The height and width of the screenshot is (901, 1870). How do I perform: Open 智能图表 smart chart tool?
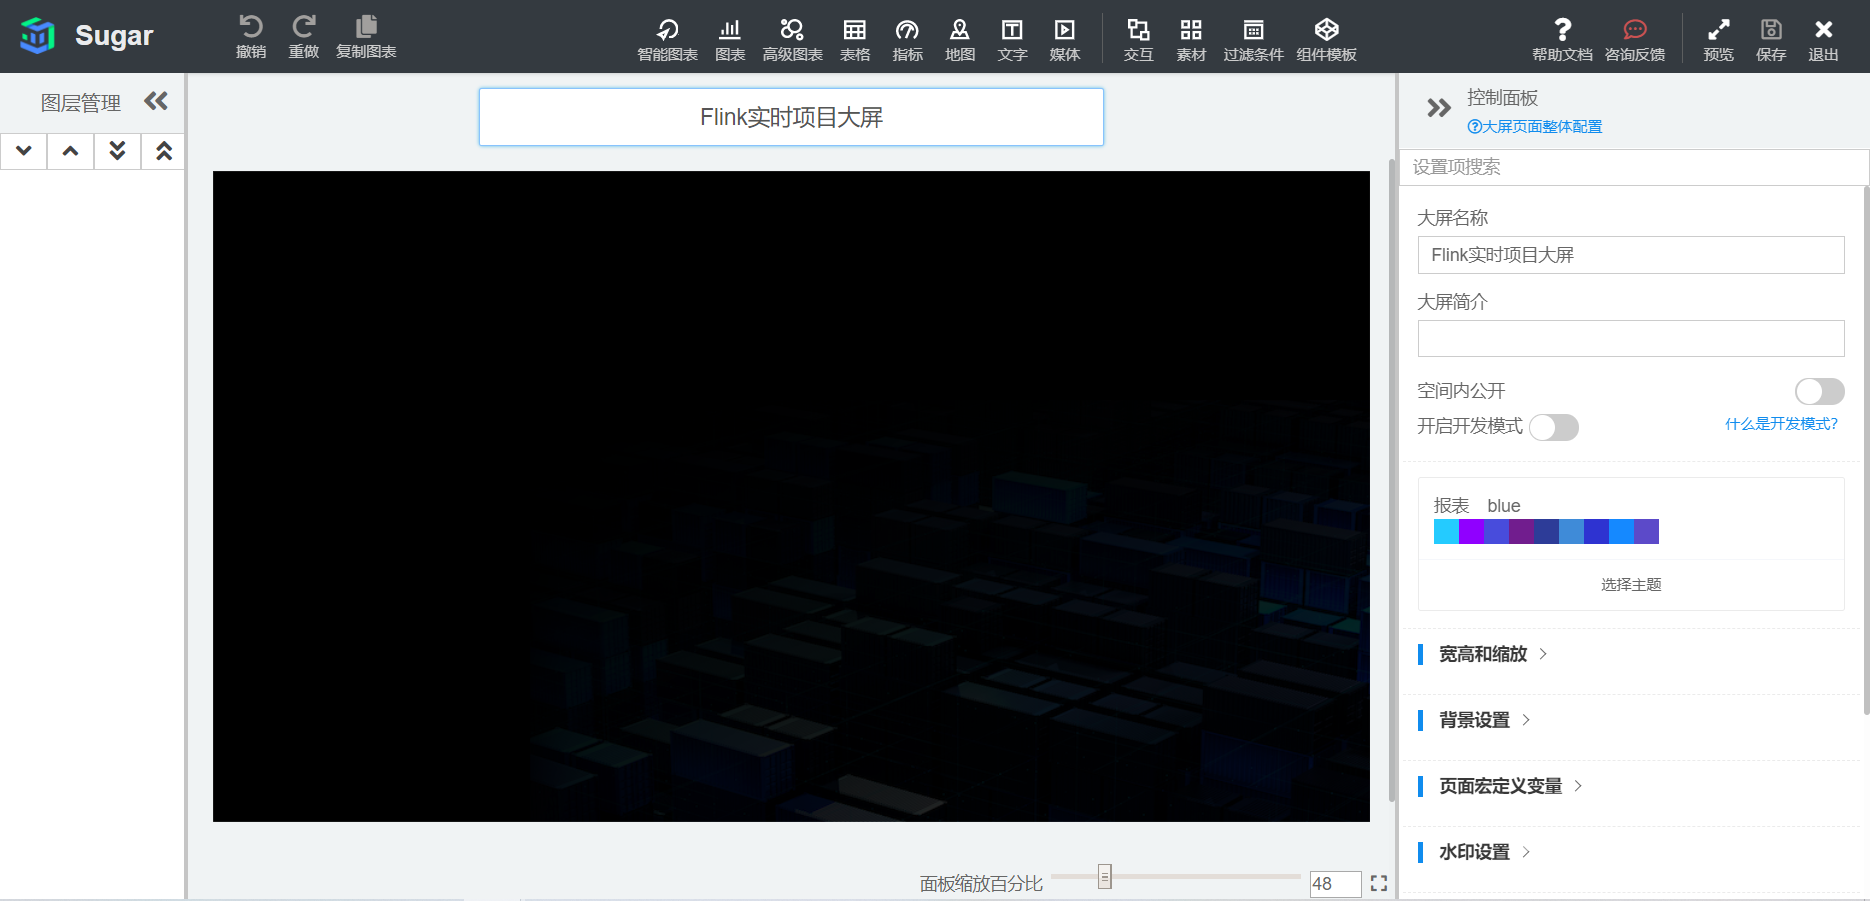[667, 40]
